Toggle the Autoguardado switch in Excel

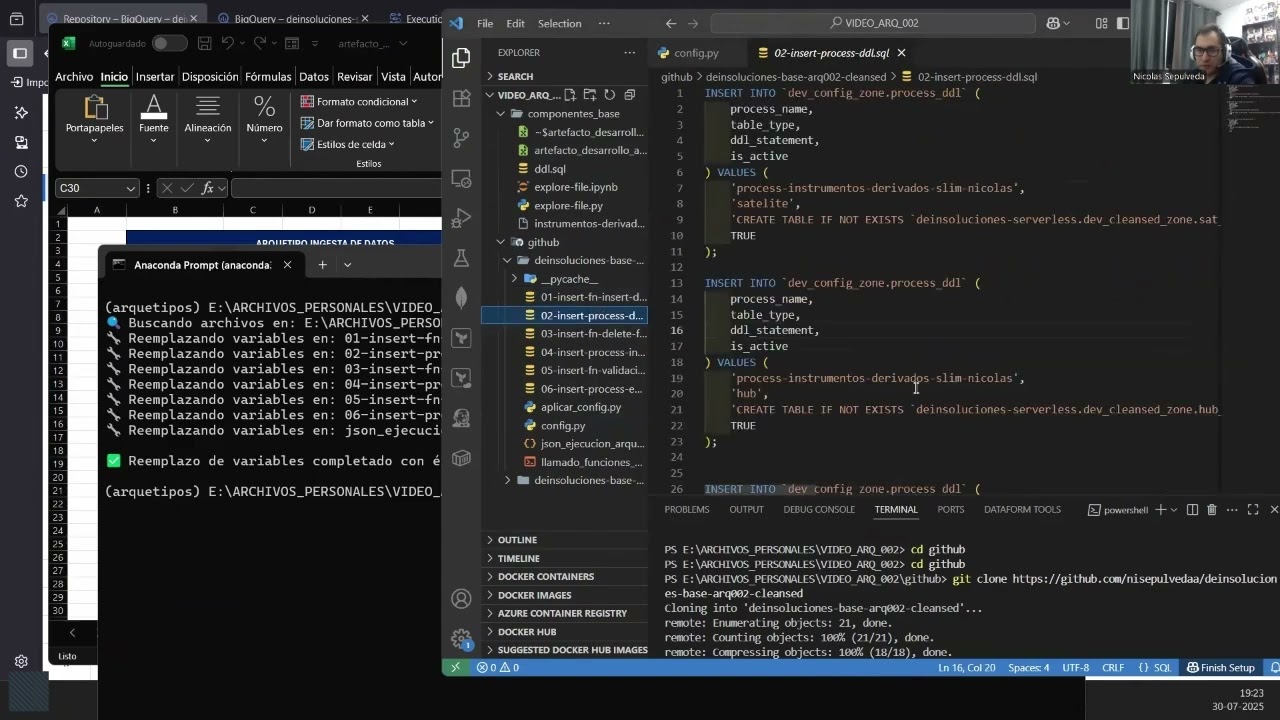tap(169, 43)
